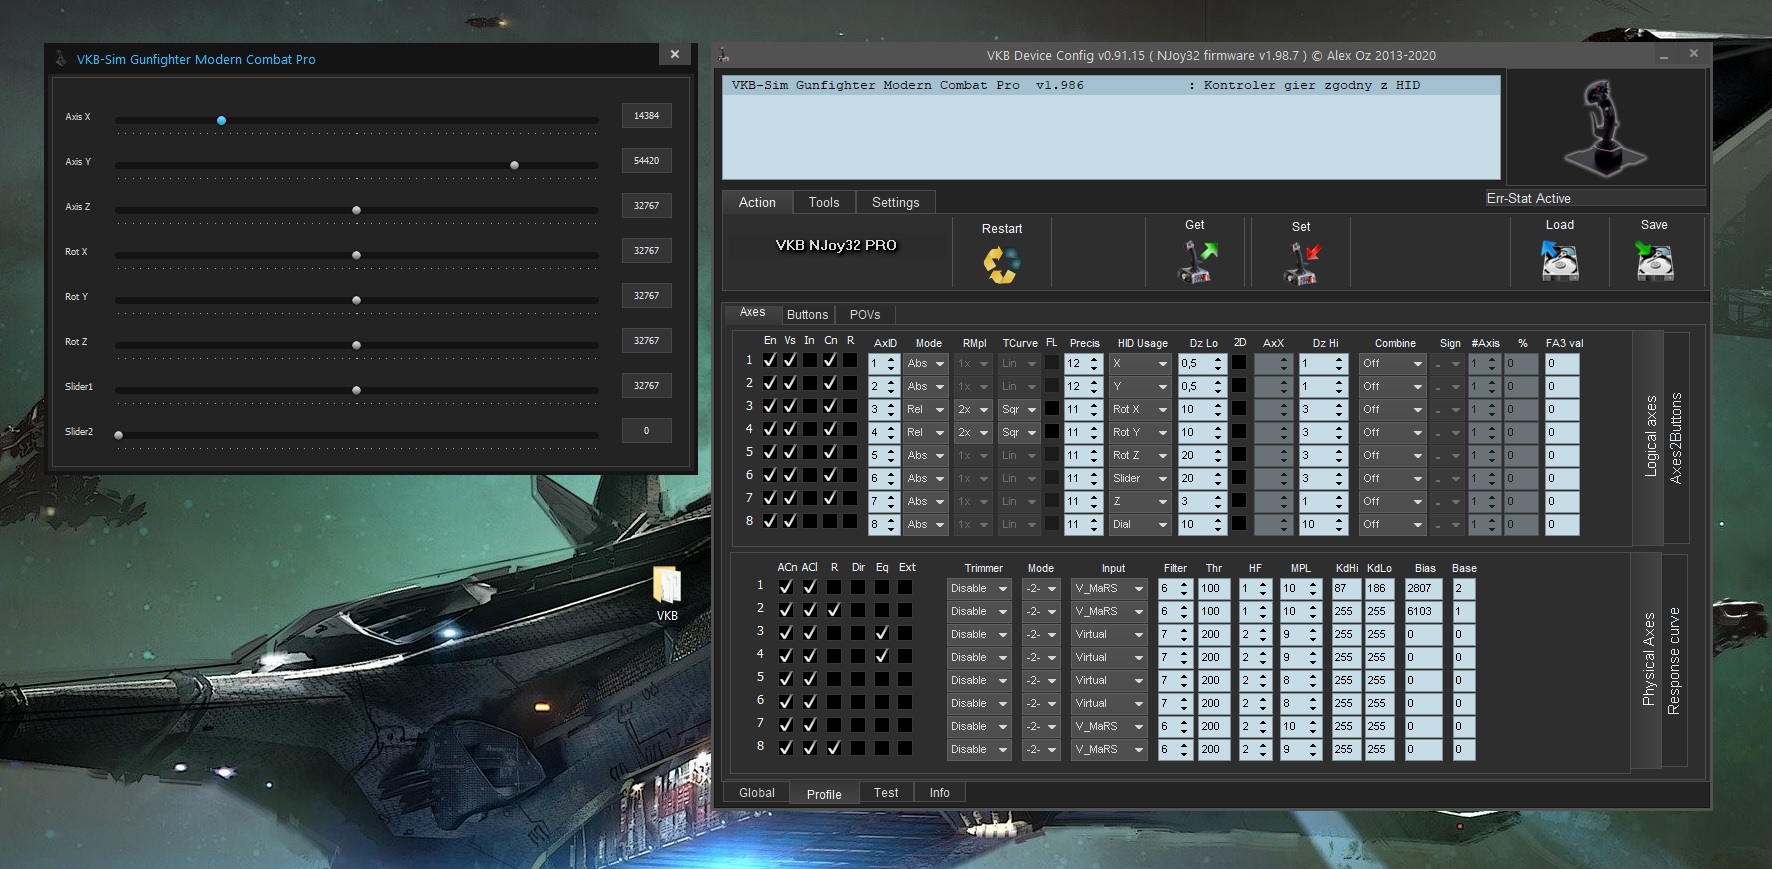Click Rot Z slider handle
The image size is (1772, 869).
(x=356, y=345)
